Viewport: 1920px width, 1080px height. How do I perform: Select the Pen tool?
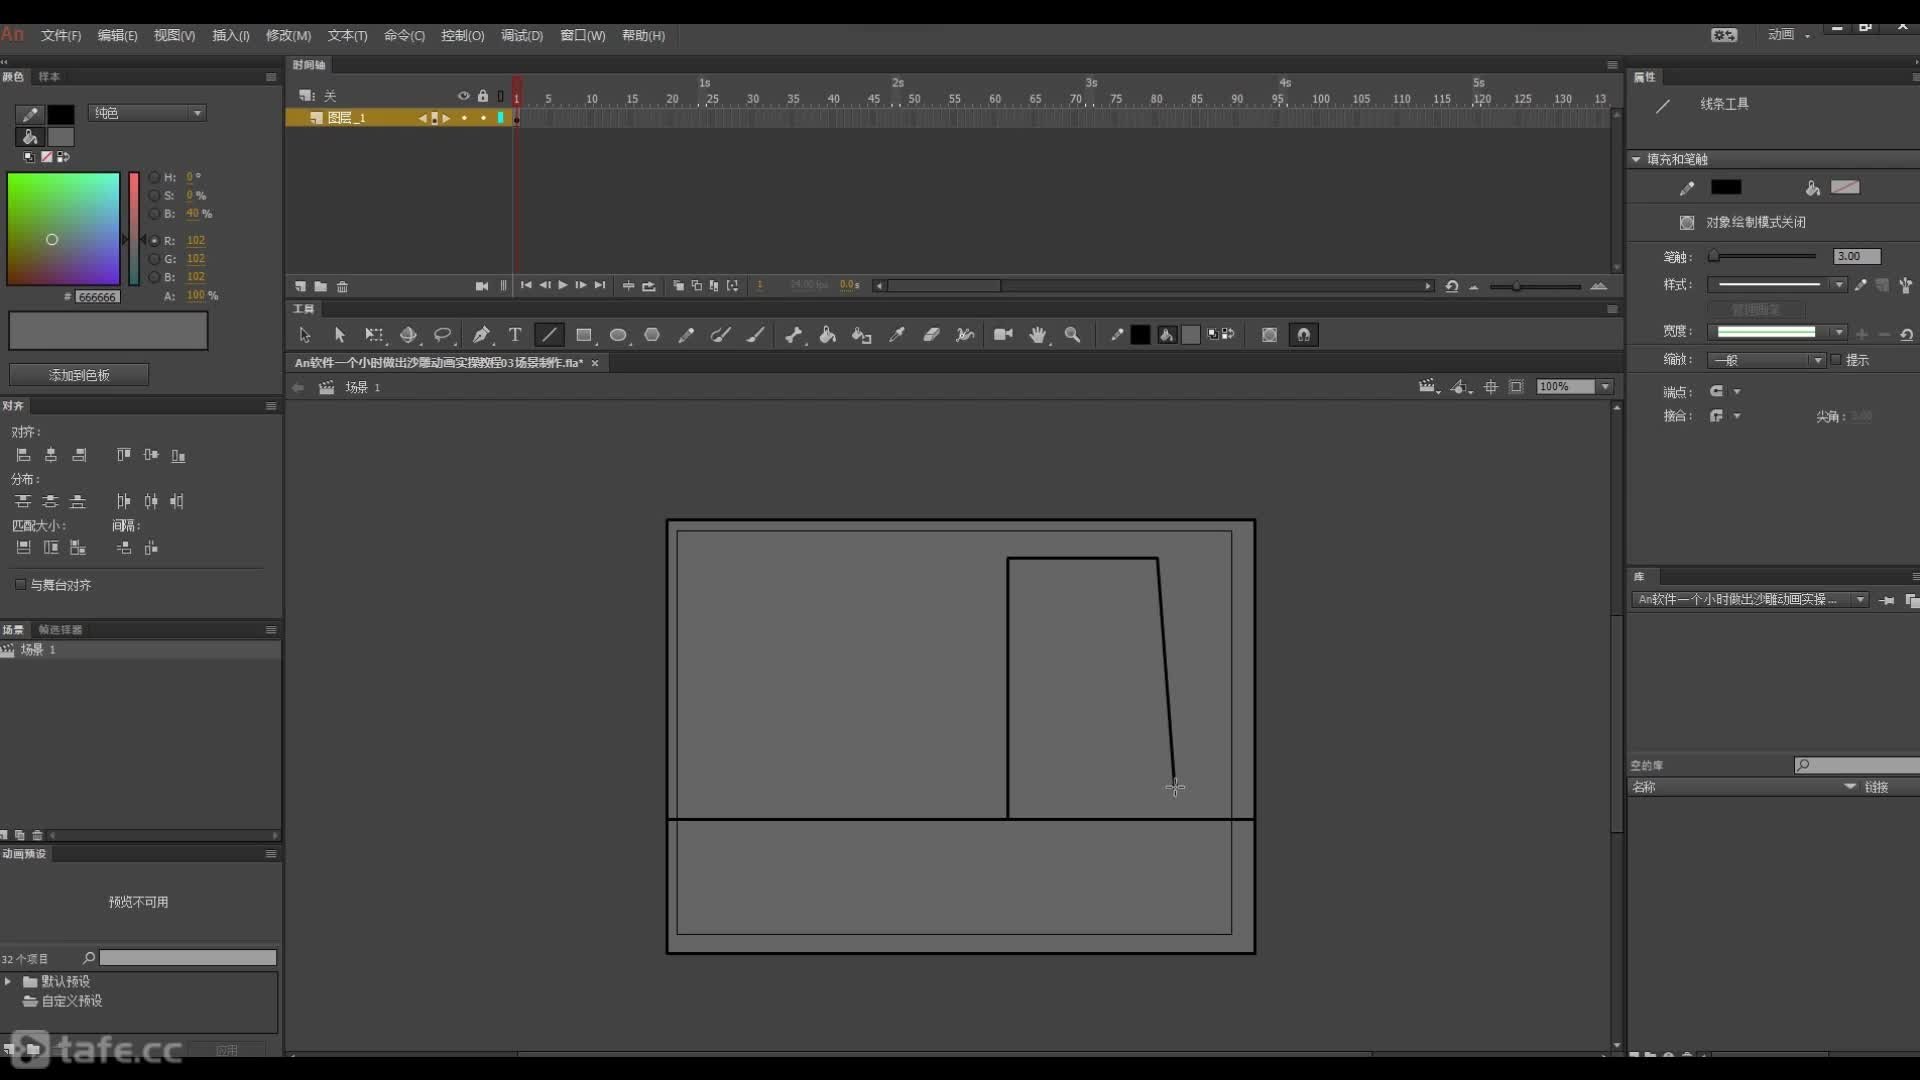pyautogui.click(x=481, y=335)
